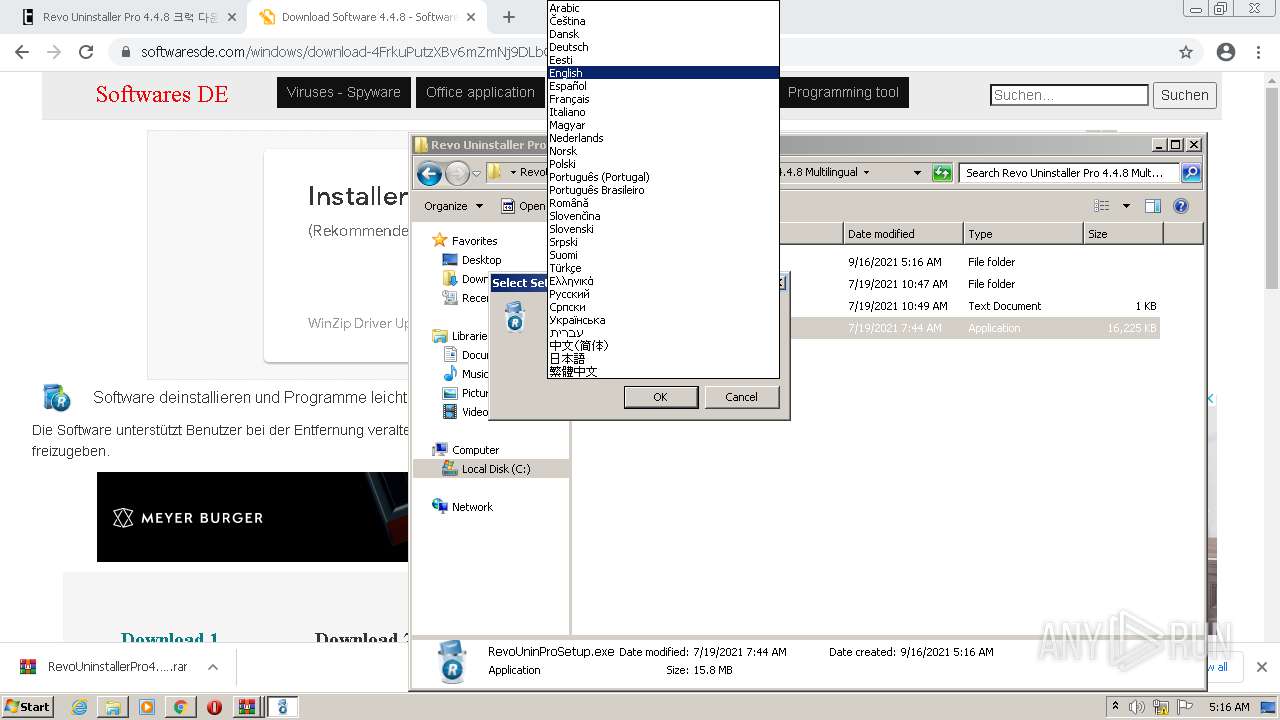Click the Change your view icon
The height and width of the screenshot is (720, 1280).
pos(1102,206)
